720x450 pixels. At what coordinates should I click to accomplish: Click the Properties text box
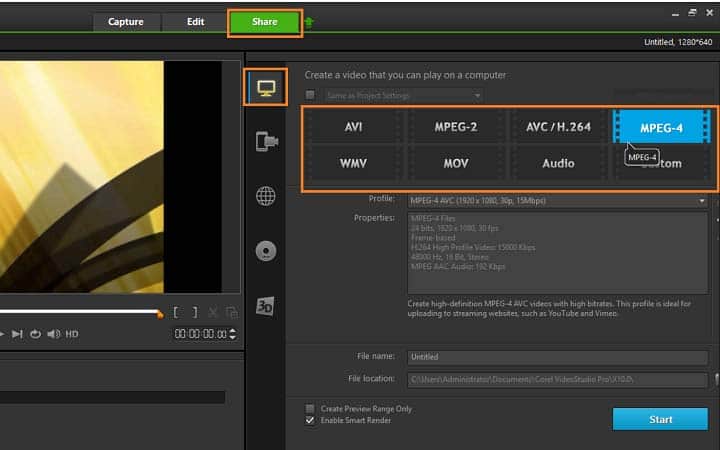(x=557, y=253)
